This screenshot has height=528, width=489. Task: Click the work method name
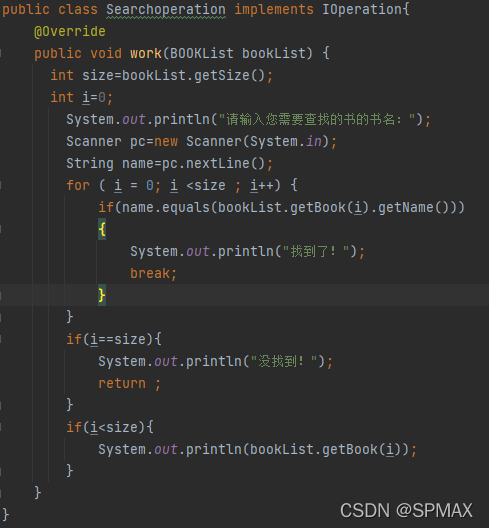pyautogui.click(x=146, y=53)
